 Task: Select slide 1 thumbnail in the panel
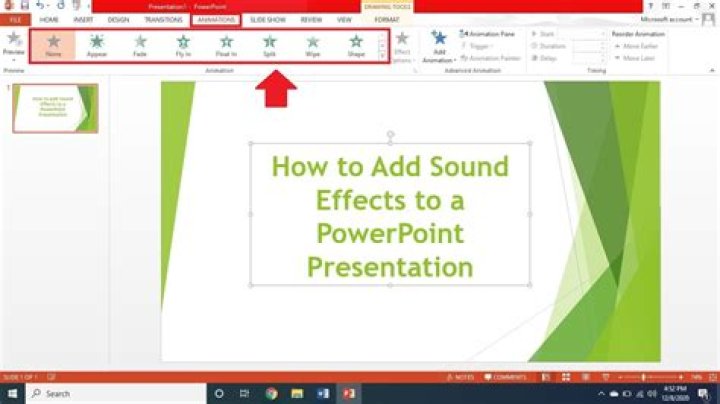click(x=56, y=108)
